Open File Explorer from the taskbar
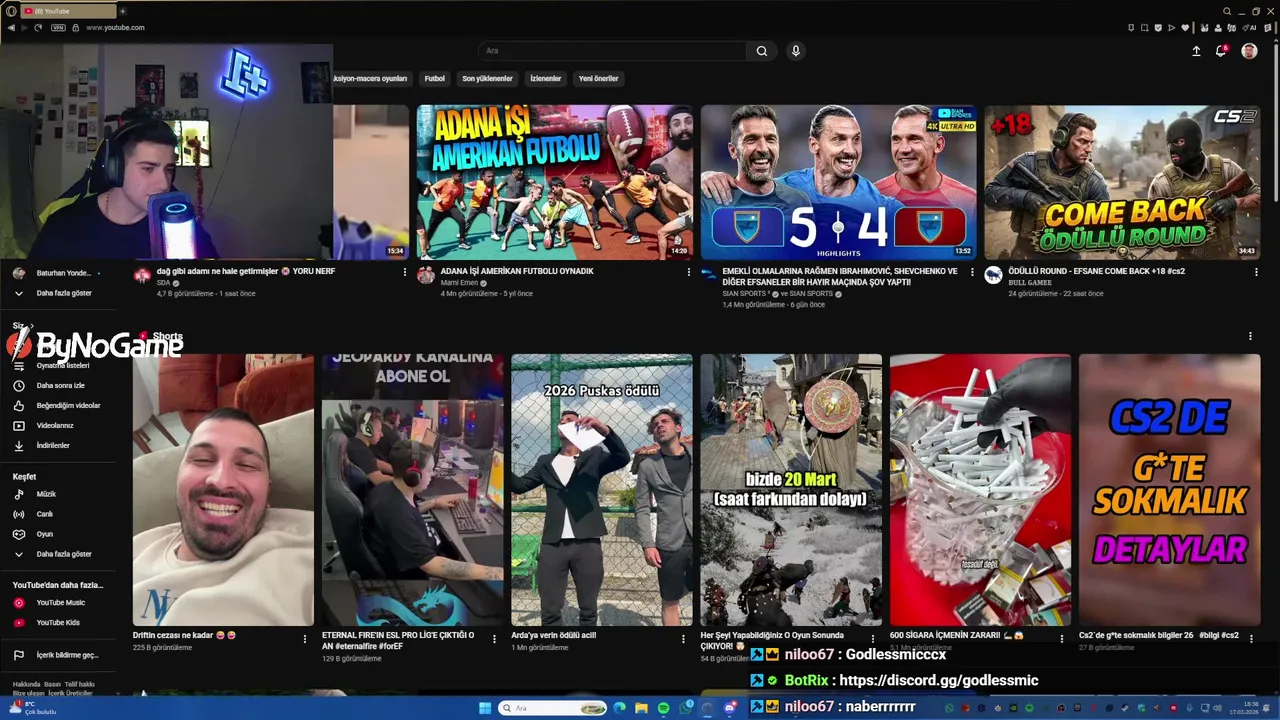This screenshot has width=1280, height=720. [641, 708]
